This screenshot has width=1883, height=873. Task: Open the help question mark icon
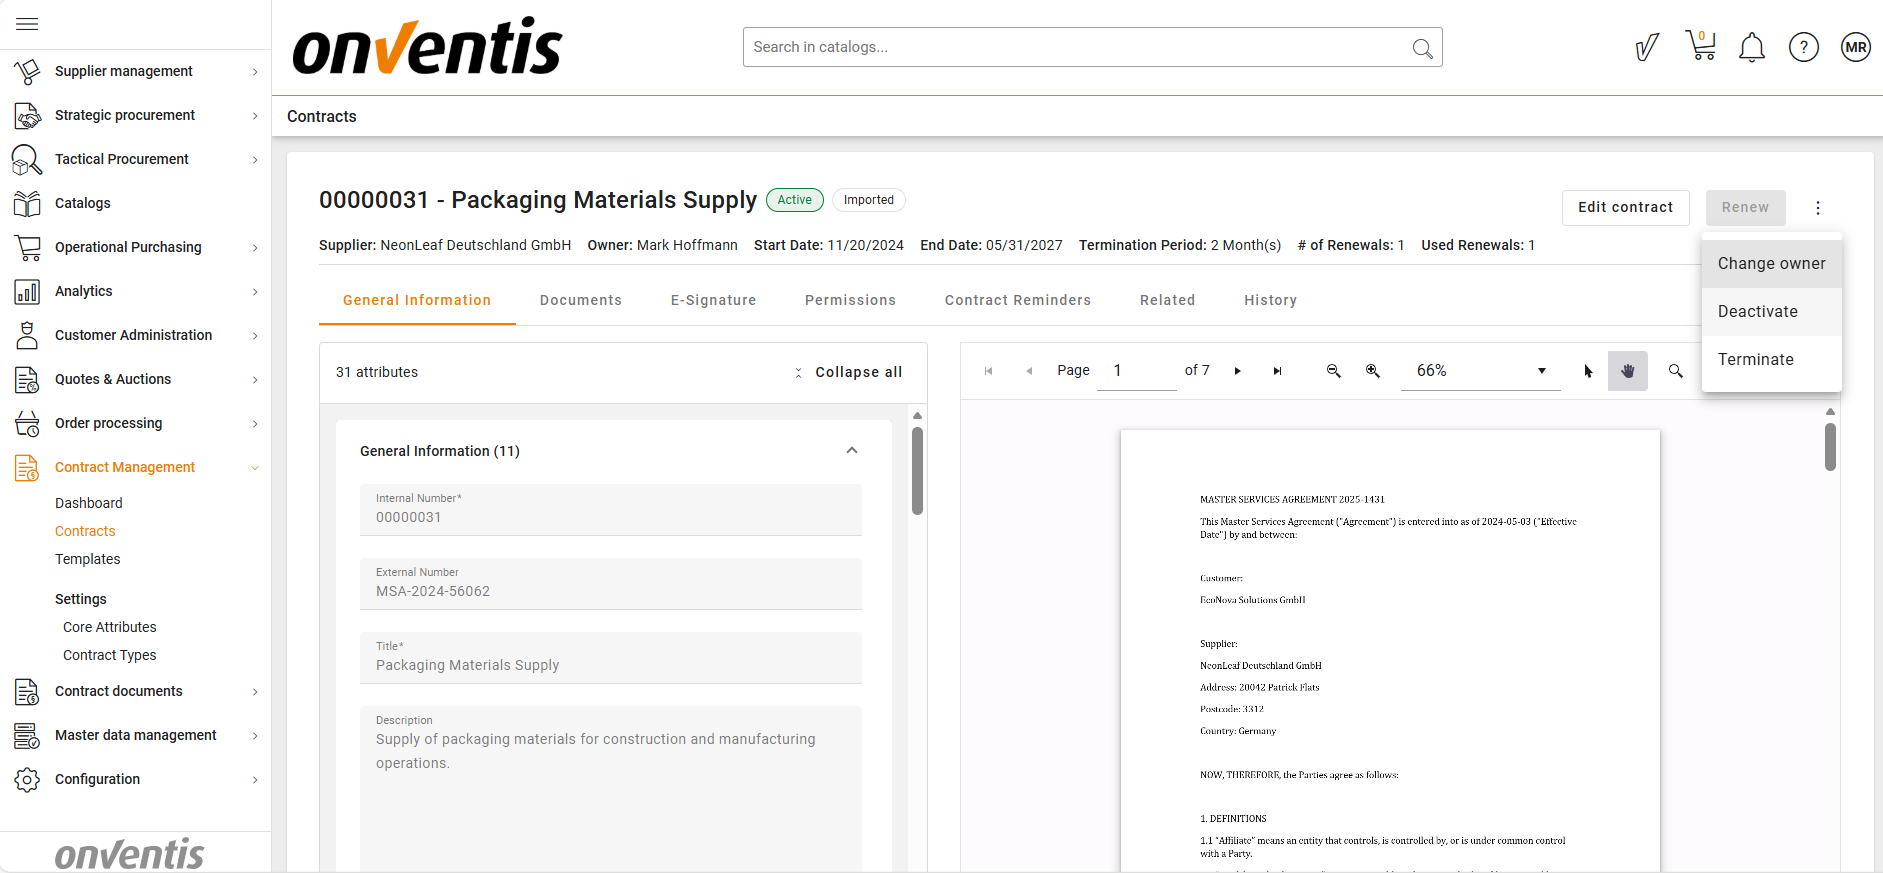(1803, 47)
